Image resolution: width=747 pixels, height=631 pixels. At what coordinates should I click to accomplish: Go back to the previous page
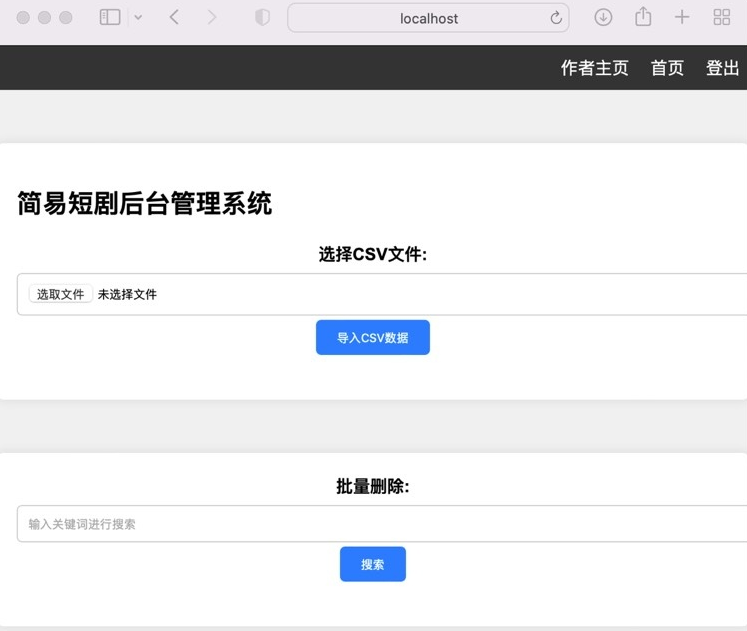pyautogui.click(x=174, y=17)
